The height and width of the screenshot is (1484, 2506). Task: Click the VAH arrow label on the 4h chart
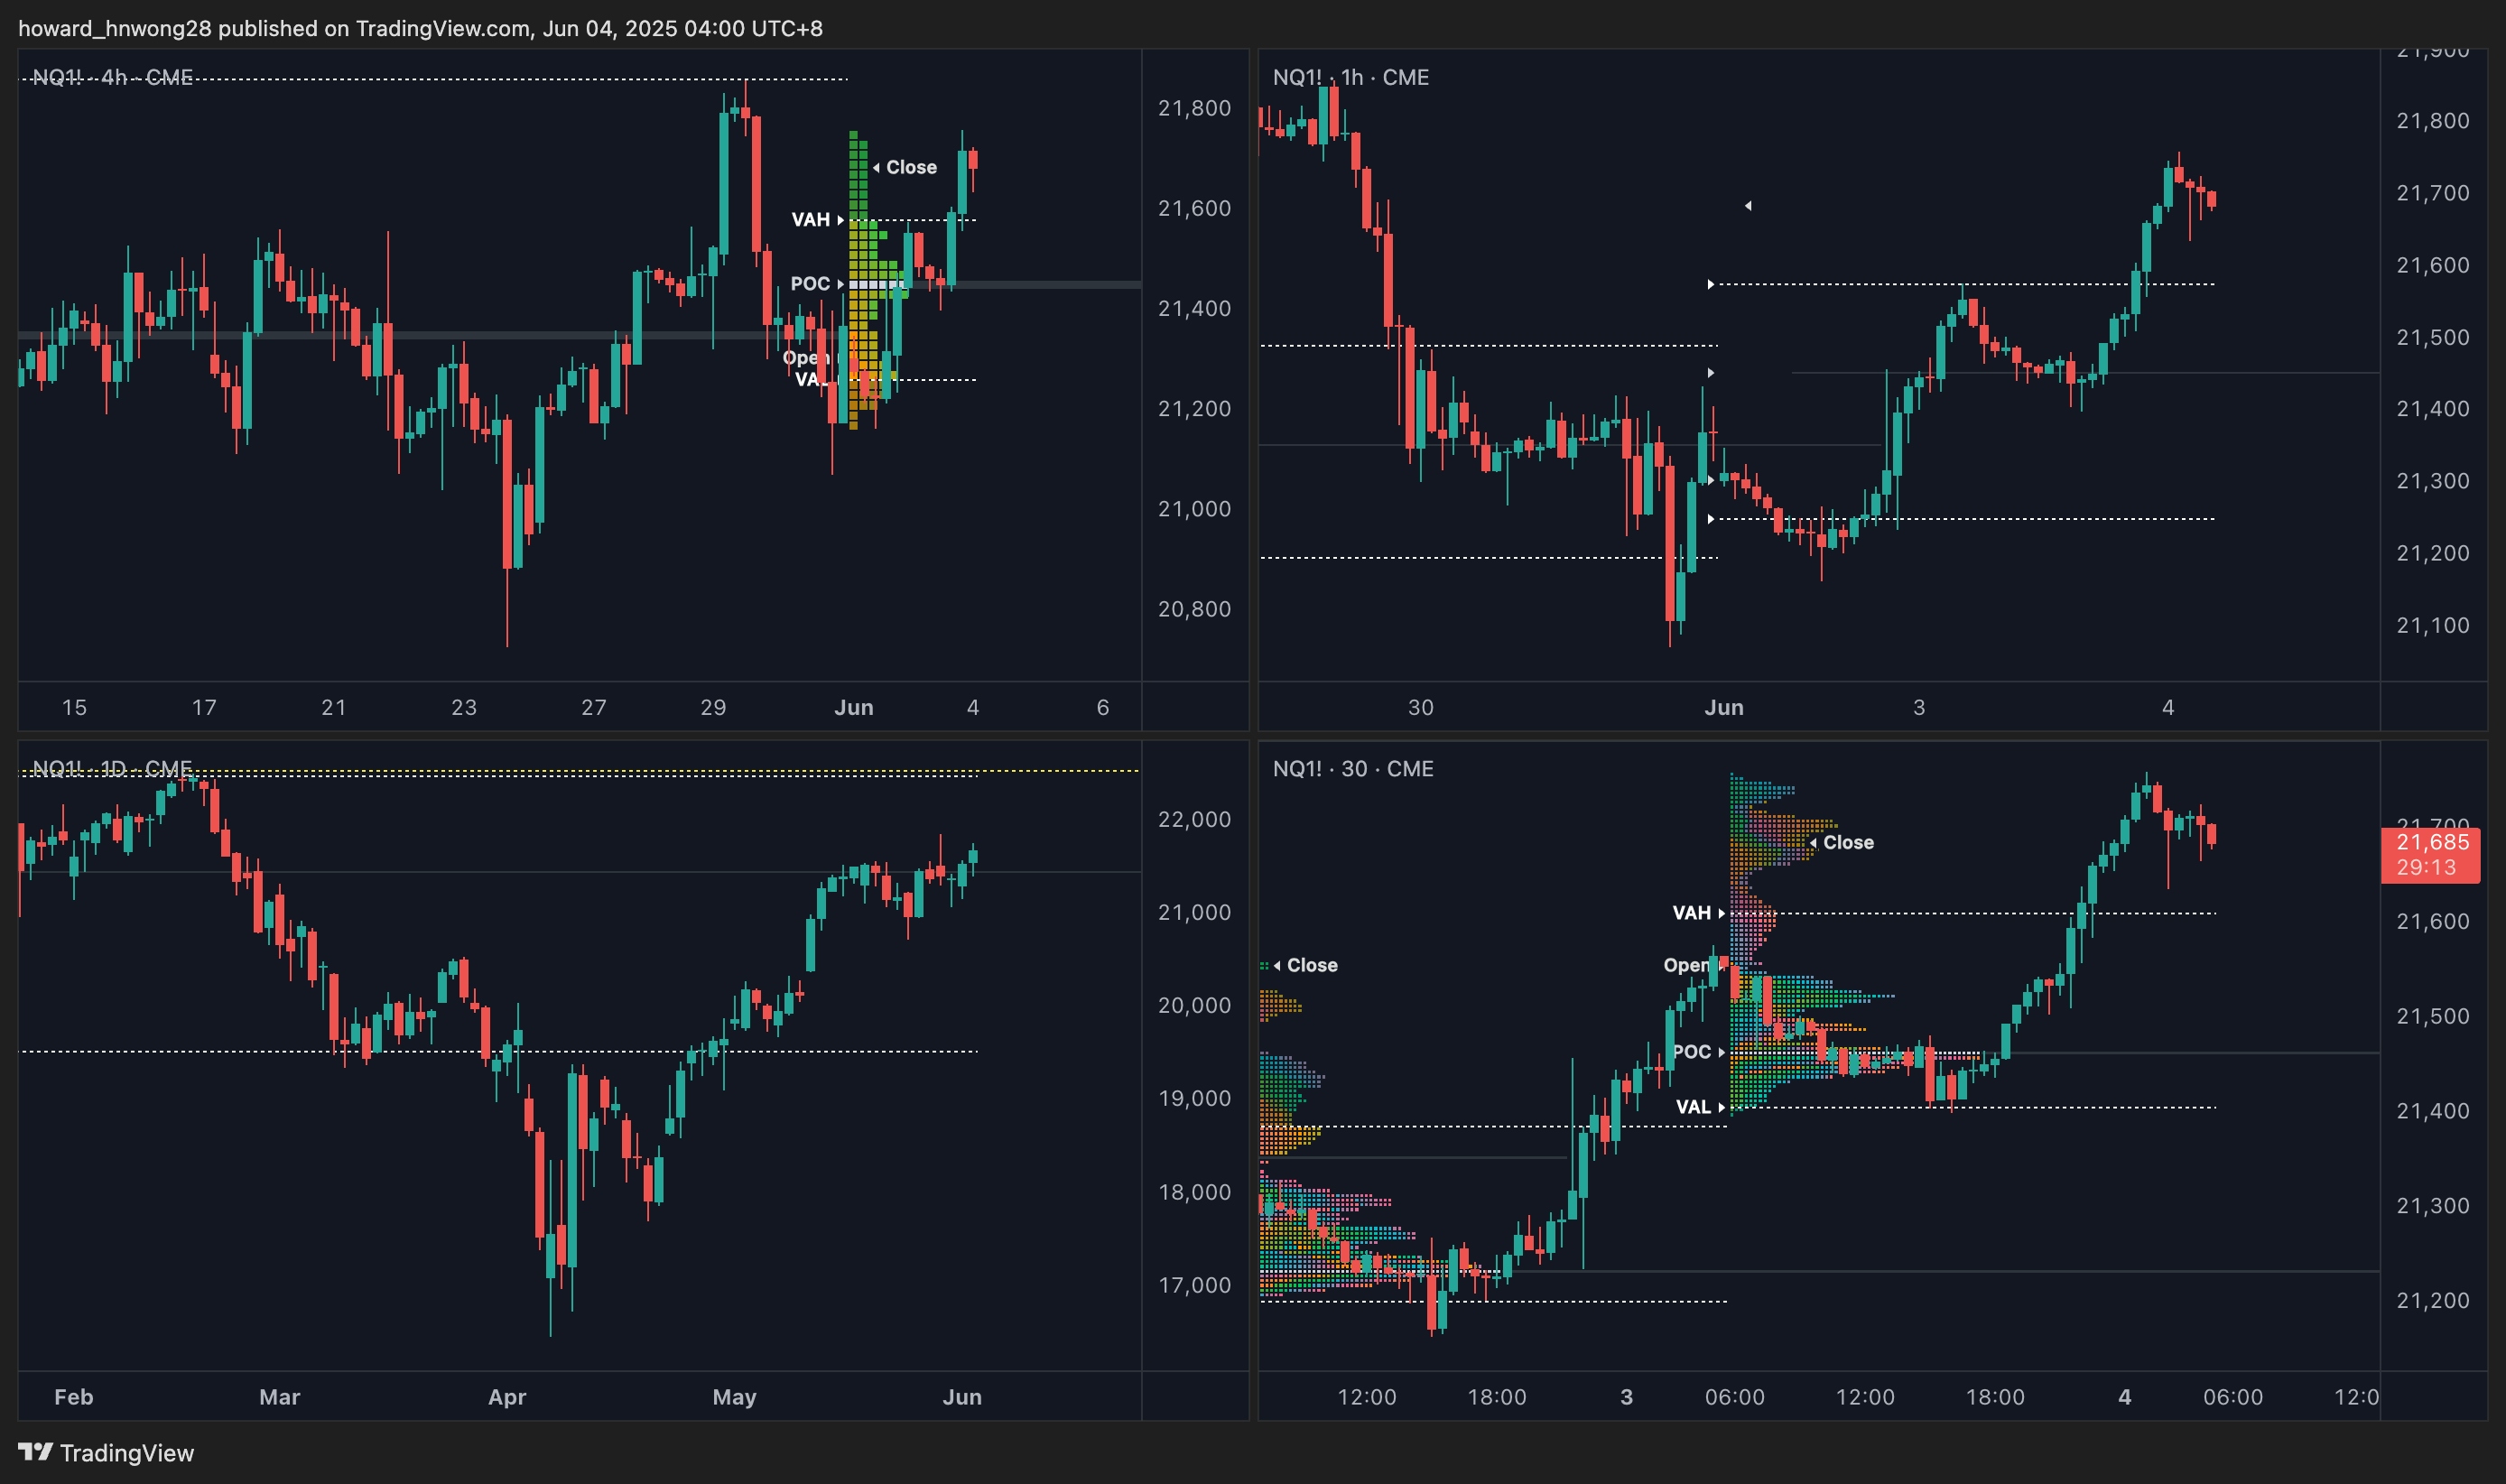pos(816,219)
